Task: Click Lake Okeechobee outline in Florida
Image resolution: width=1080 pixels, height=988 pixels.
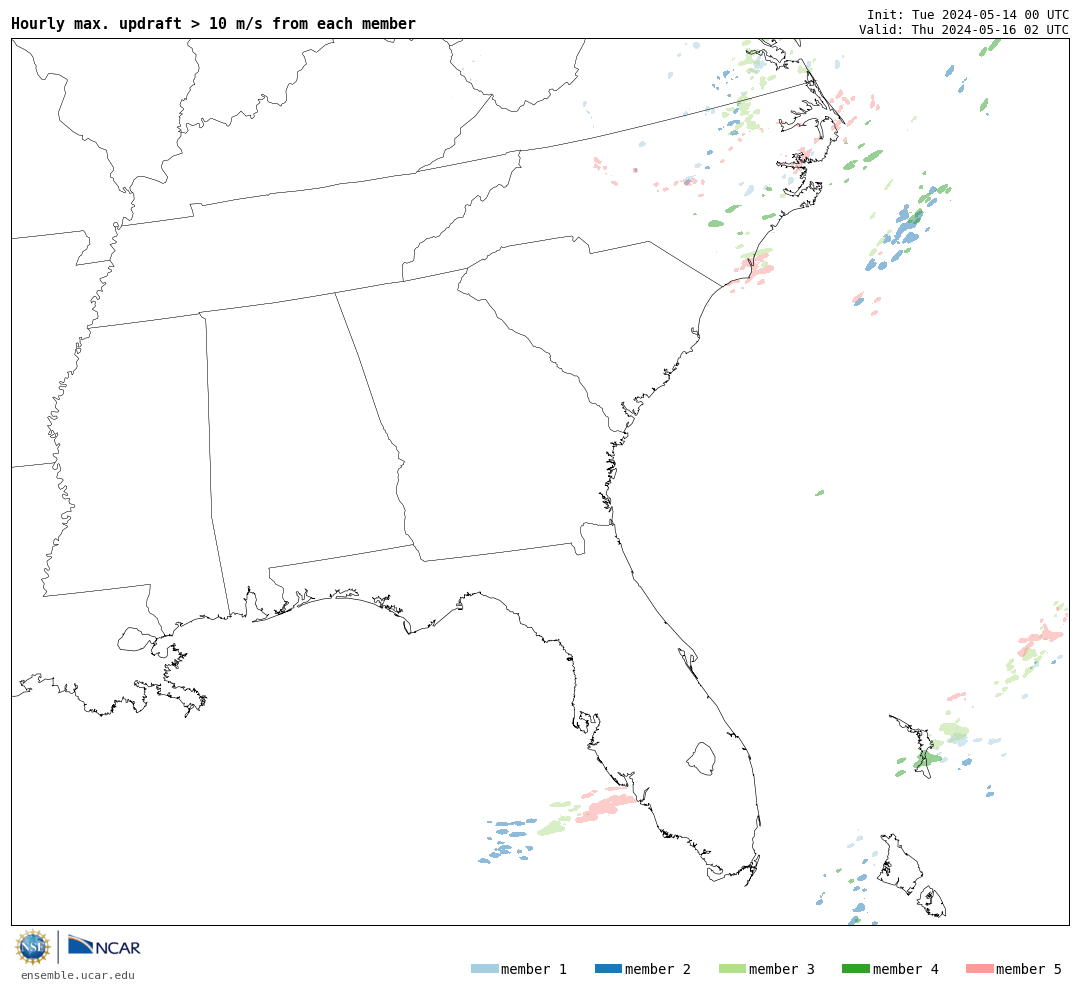Action: pos(701,759)
